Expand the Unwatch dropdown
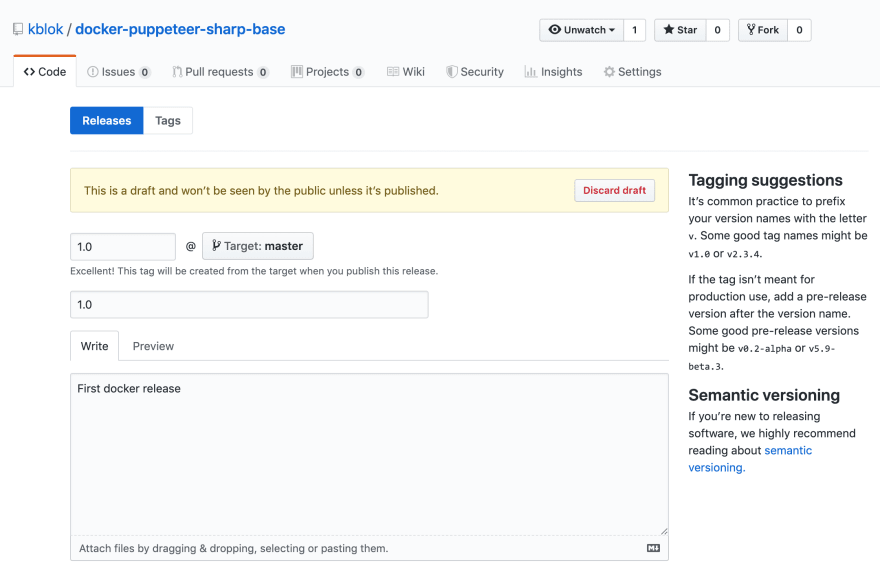This screenshot has height=570, width=880. point(581,30)
